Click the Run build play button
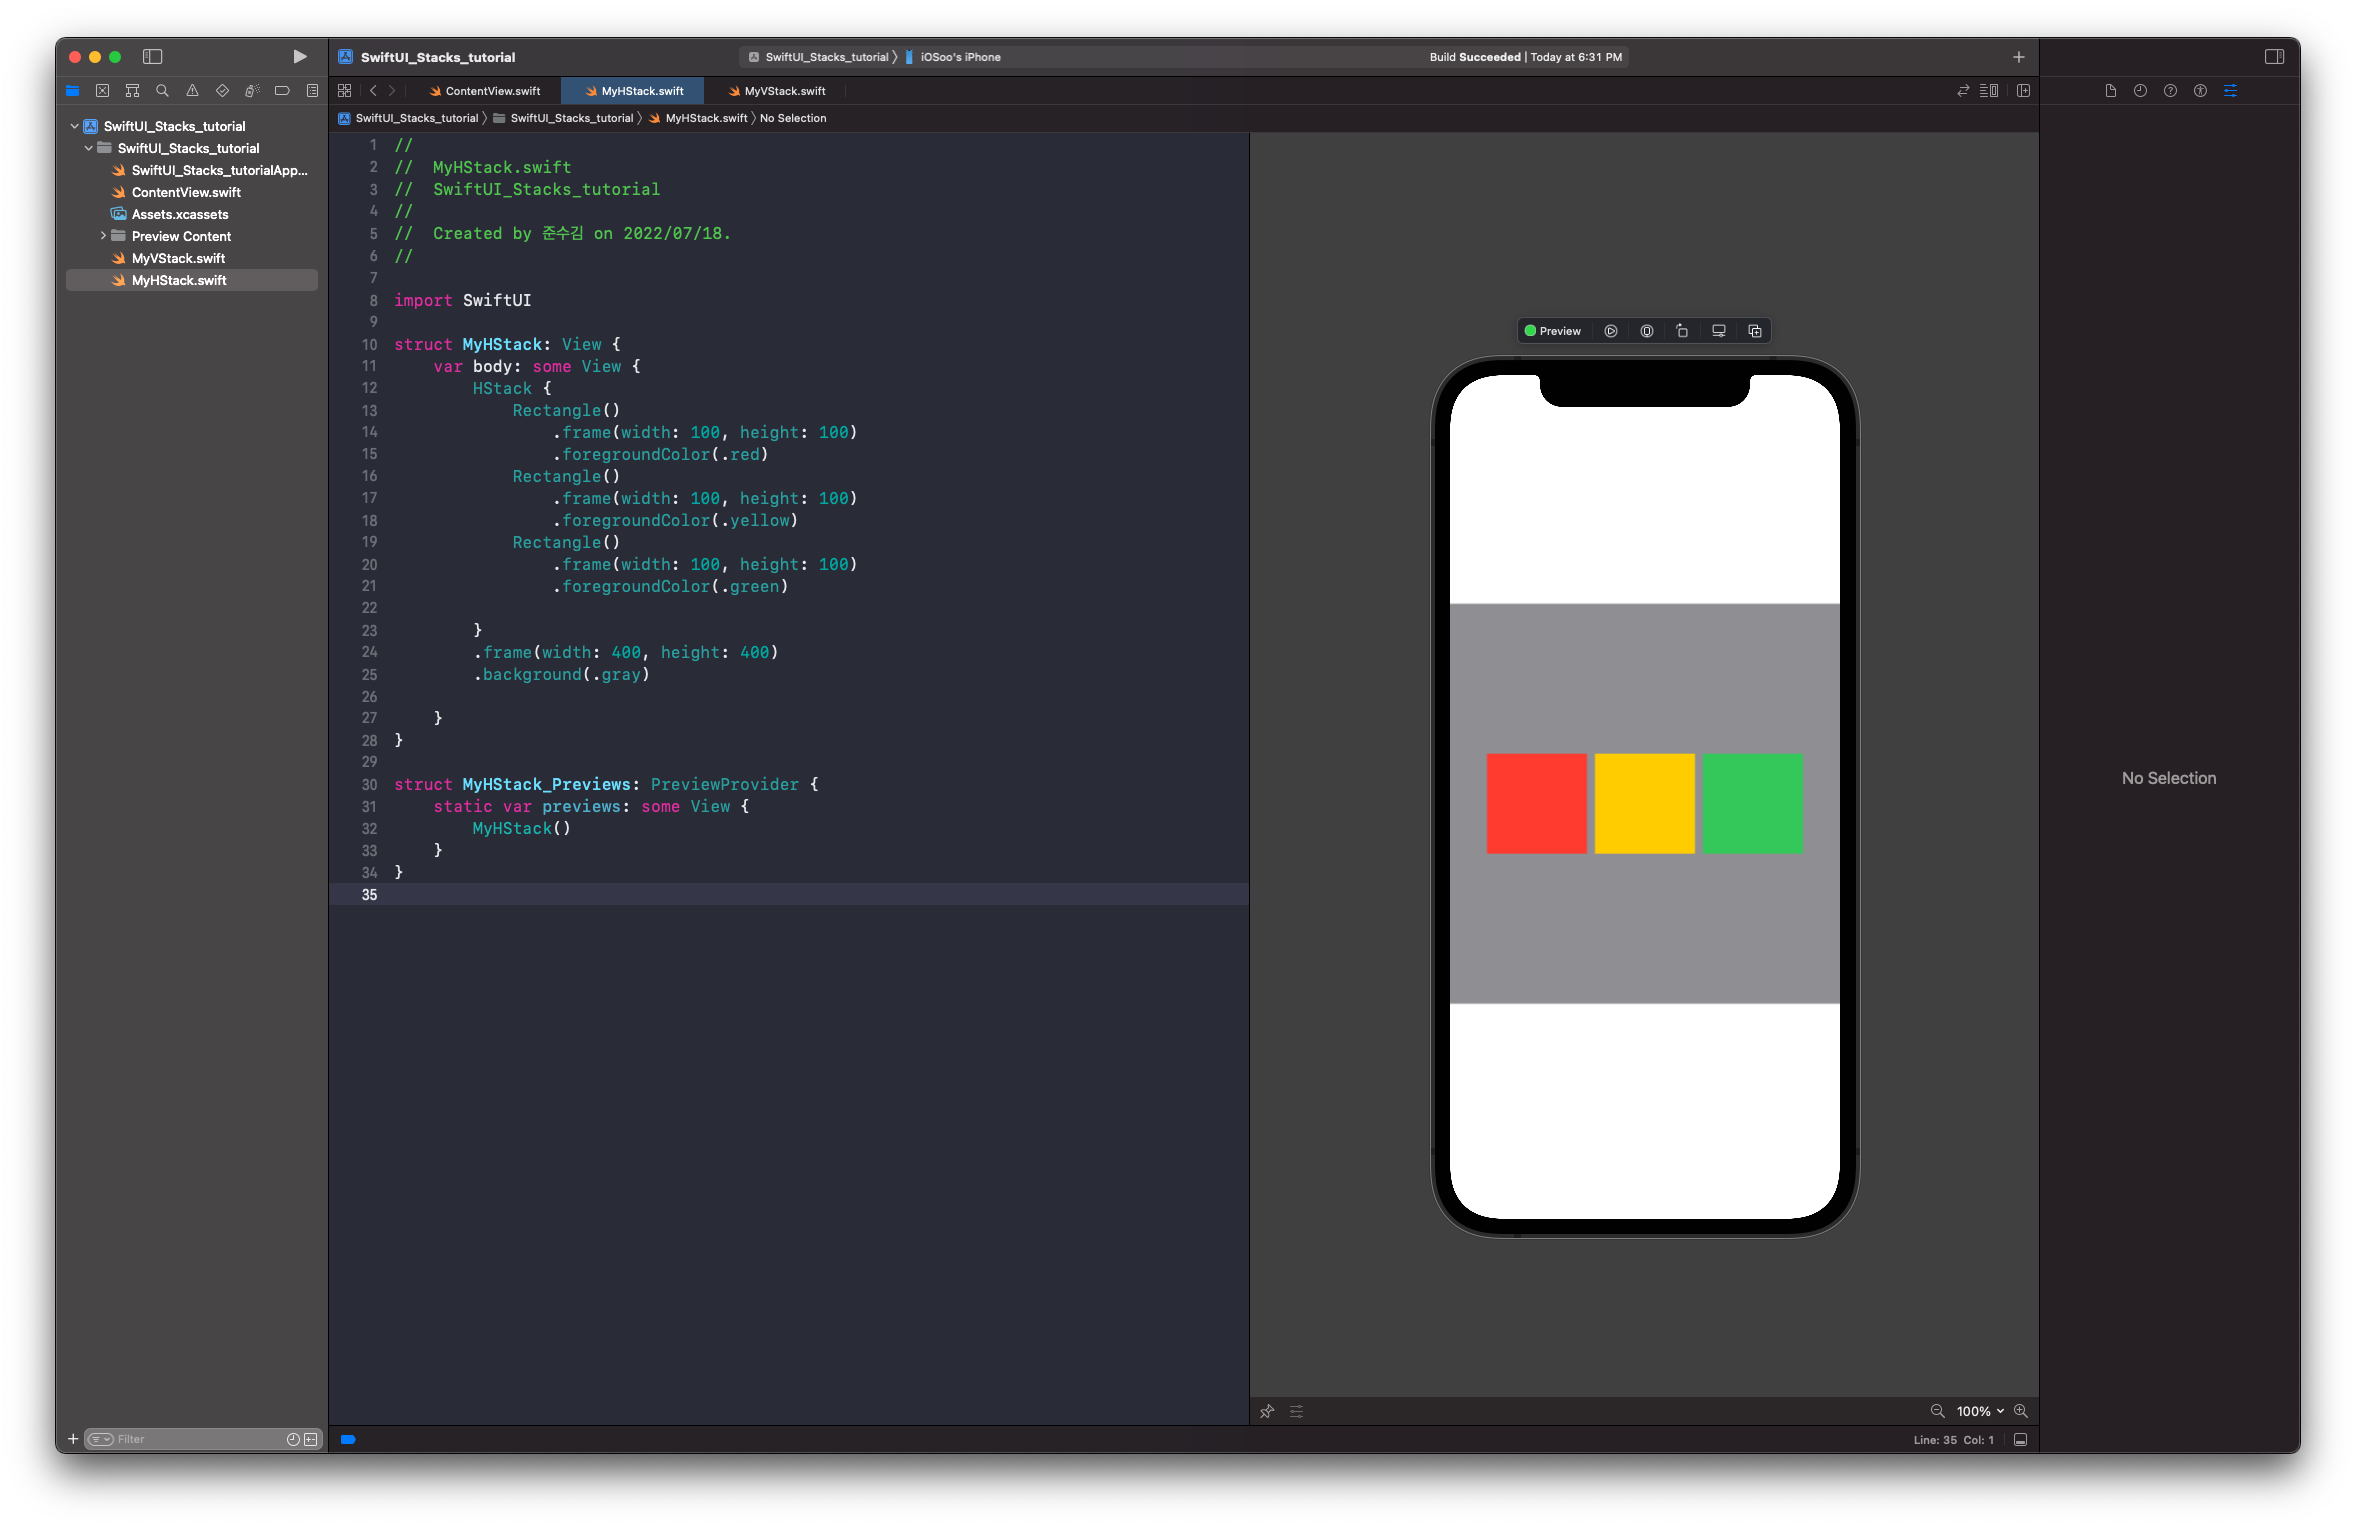The height and width of the screenshot is (1527, 2356). pyautogui.click(x=299, y=57)
